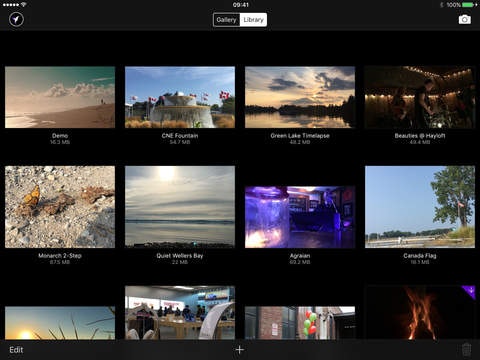The height and width of the screenshot is (360, 480).
Task: Open the campfire flames thumbnail
Action: 420,313
